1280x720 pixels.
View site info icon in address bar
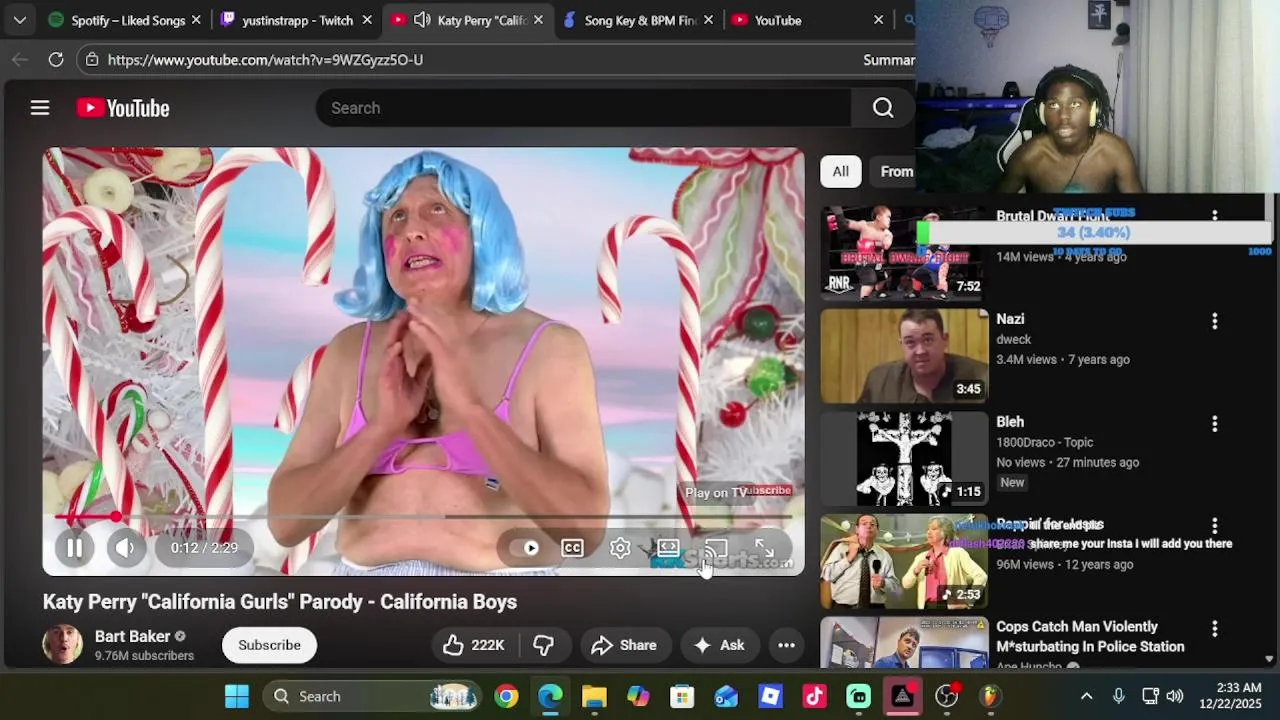(x=92, y=60)
